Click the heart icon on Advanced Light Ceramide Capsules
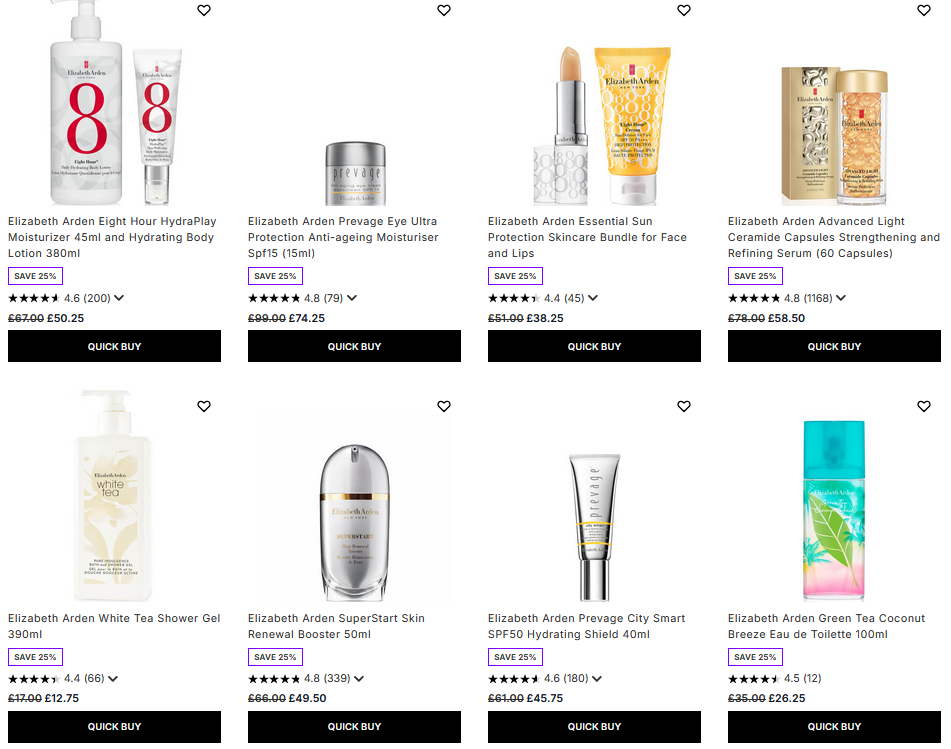The width and height of the screenshot is (951, 749). (923, 10)
